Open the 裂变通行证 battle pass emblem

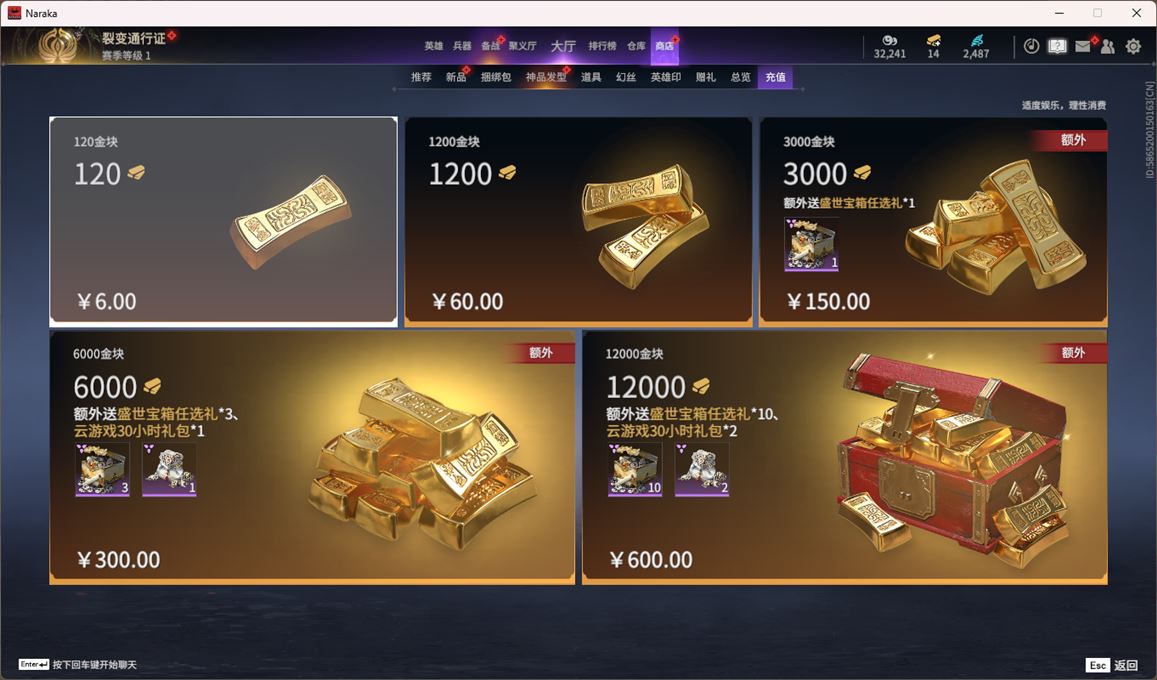click(58, 46)
